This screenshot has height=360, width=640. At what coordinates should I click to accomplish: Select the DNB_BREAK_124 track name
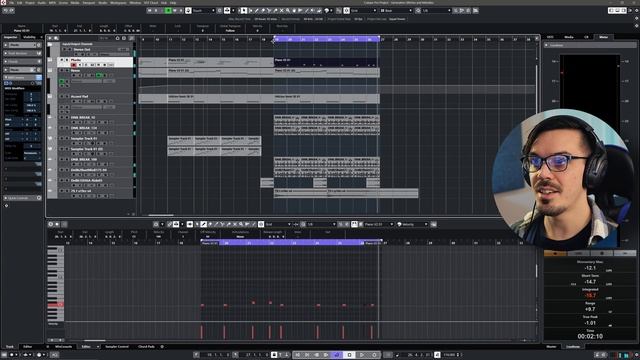tap(83, 128)
